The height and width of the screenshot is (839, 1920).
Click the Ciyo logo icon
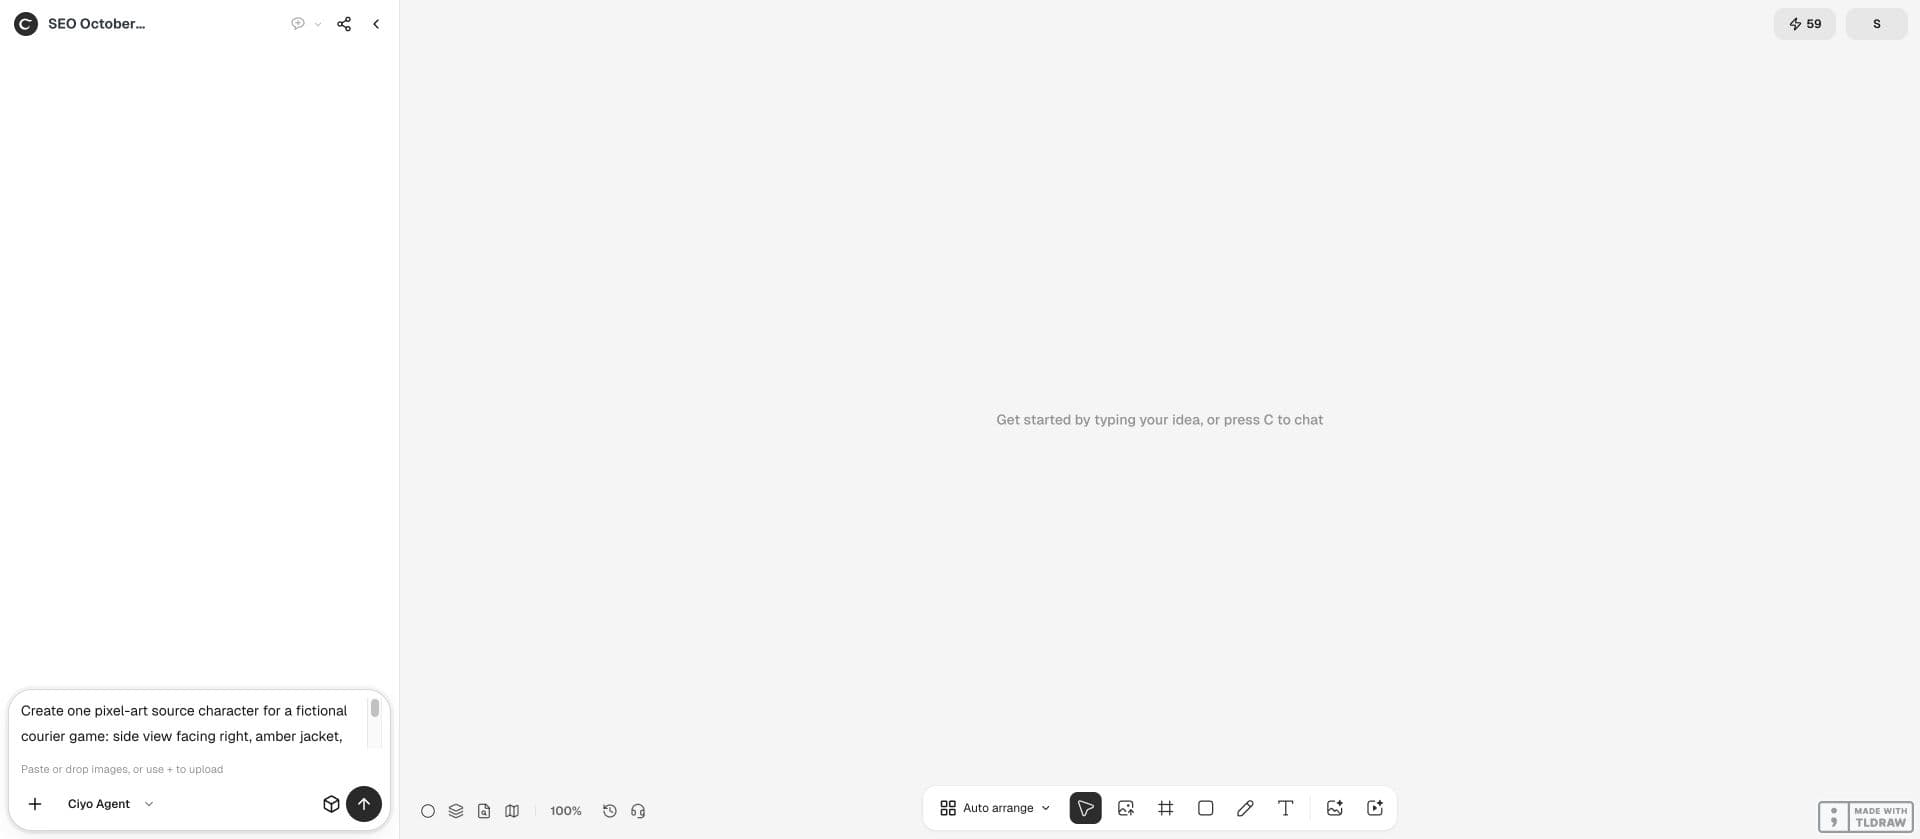[x=26, y=24]
